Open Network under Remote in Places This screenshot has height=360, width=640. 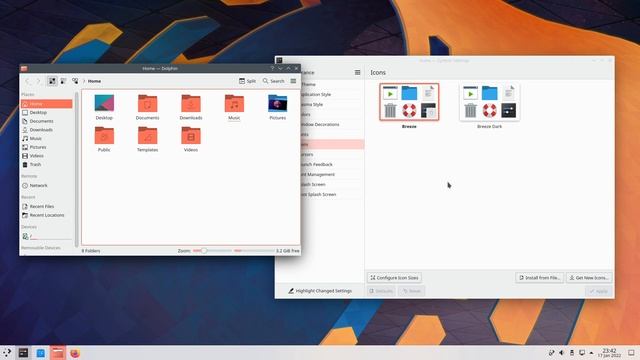pos(47,186)
